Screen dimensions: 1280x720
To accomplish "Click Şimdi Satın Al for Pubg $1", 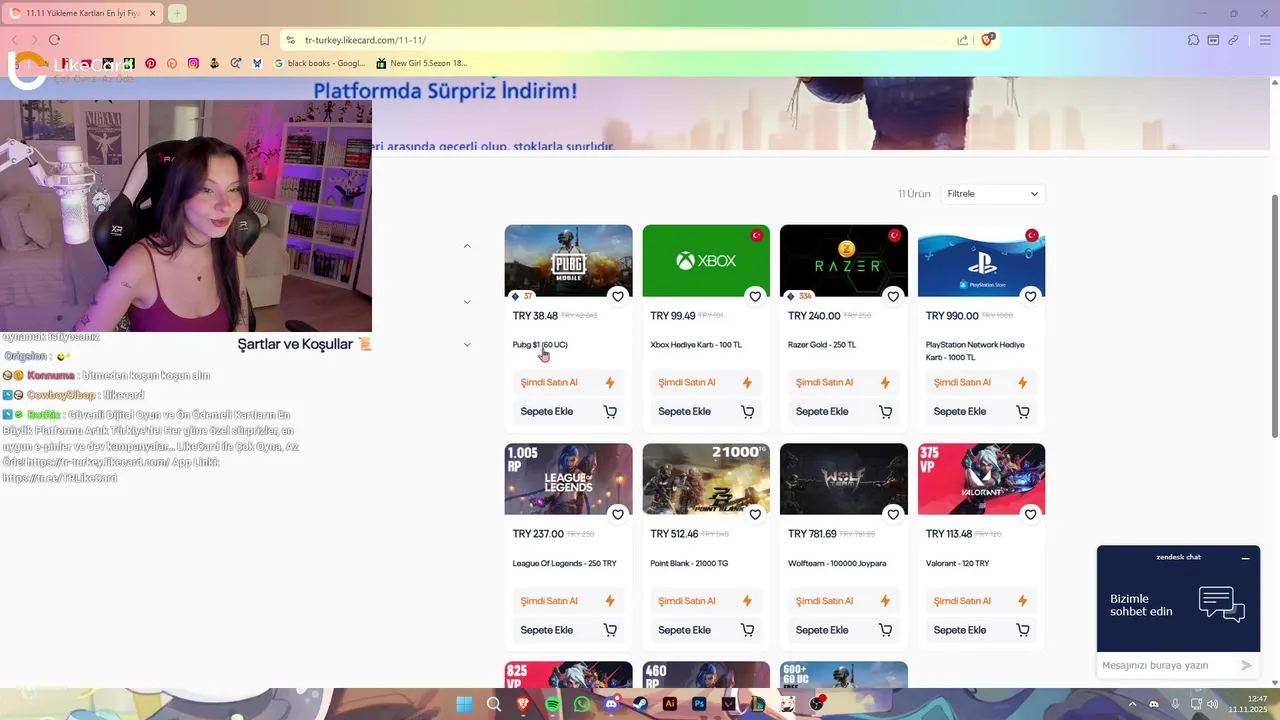I will tap(568, 382).
